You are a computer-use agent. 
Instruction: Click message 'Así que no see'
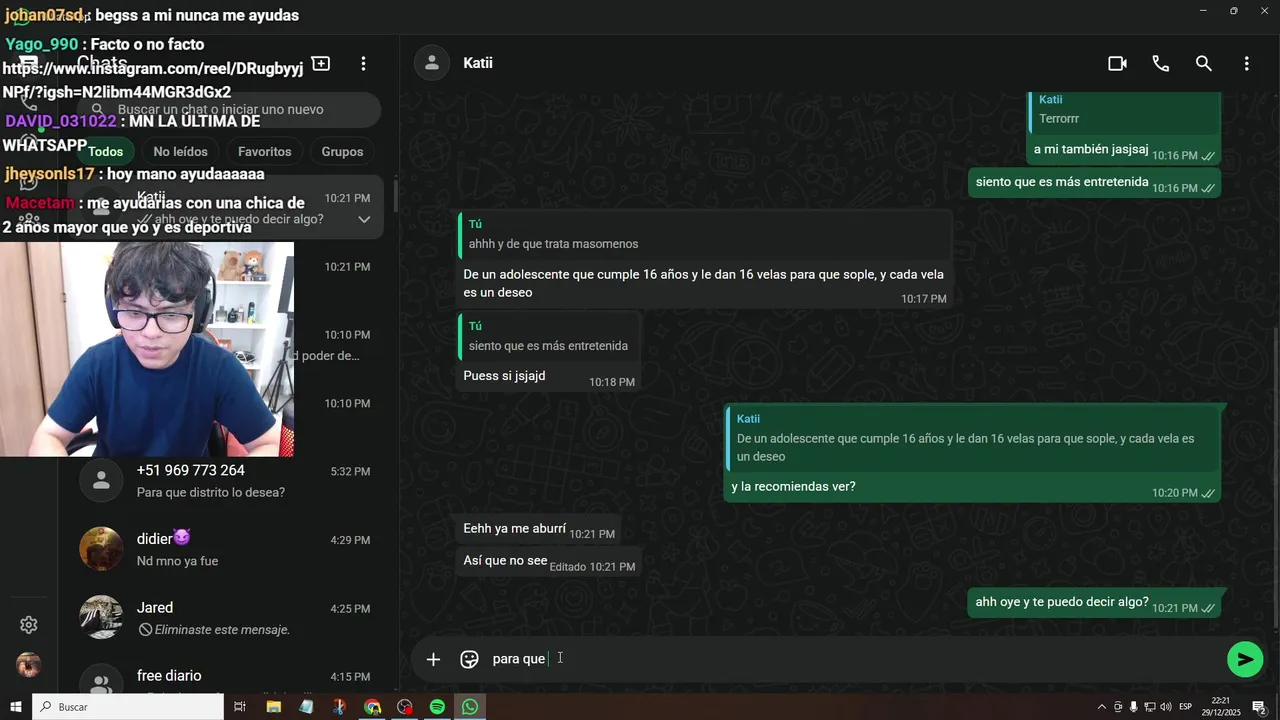tap(505, 560)
